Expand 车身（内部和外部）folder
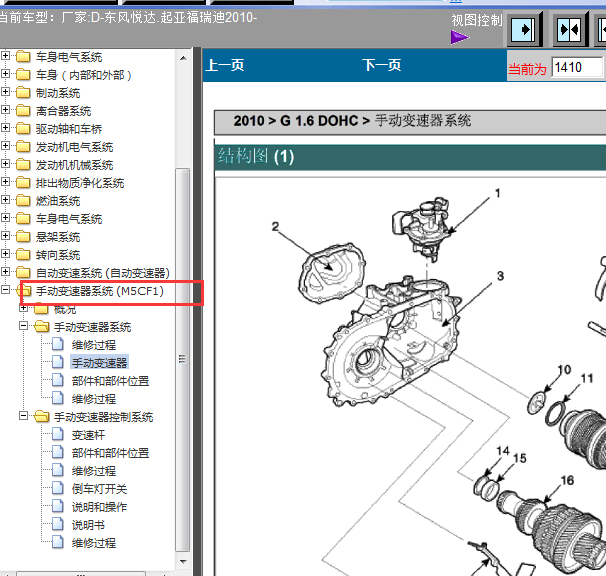 [x=5, y=73]
